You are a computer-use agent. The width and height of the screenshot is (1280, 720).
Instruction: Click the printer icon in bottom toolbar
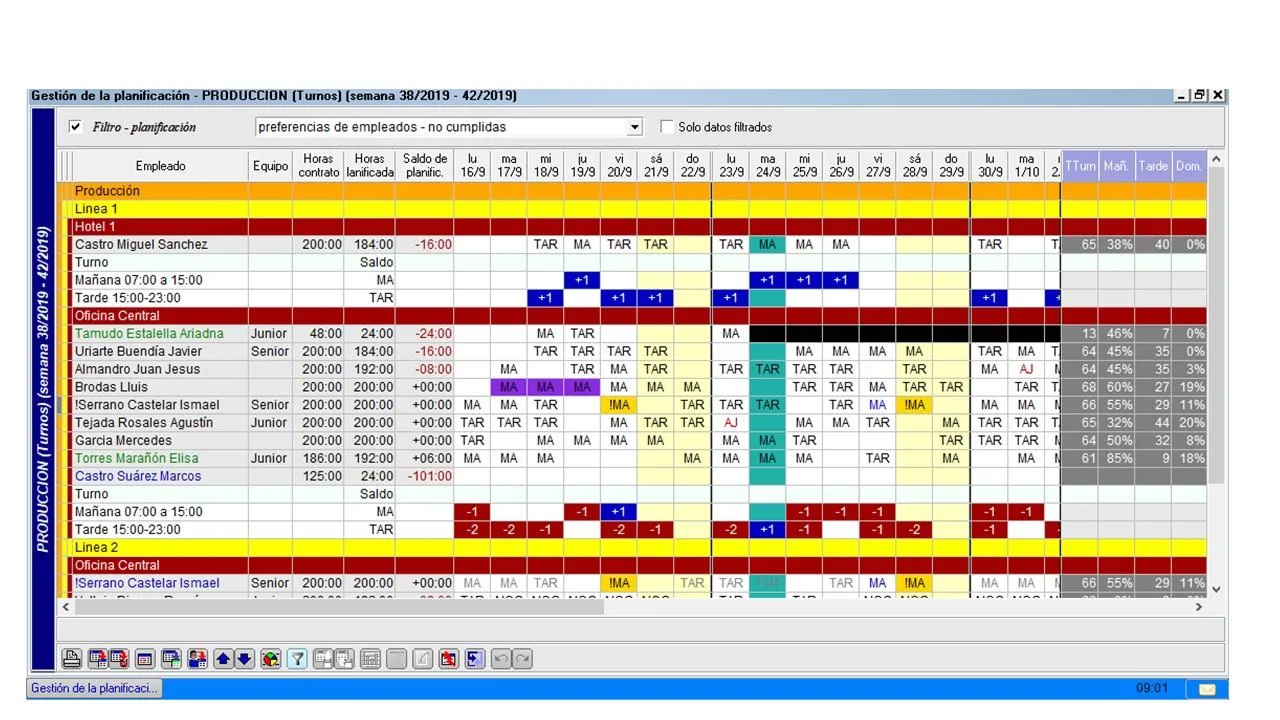click(x=71, y=659)
